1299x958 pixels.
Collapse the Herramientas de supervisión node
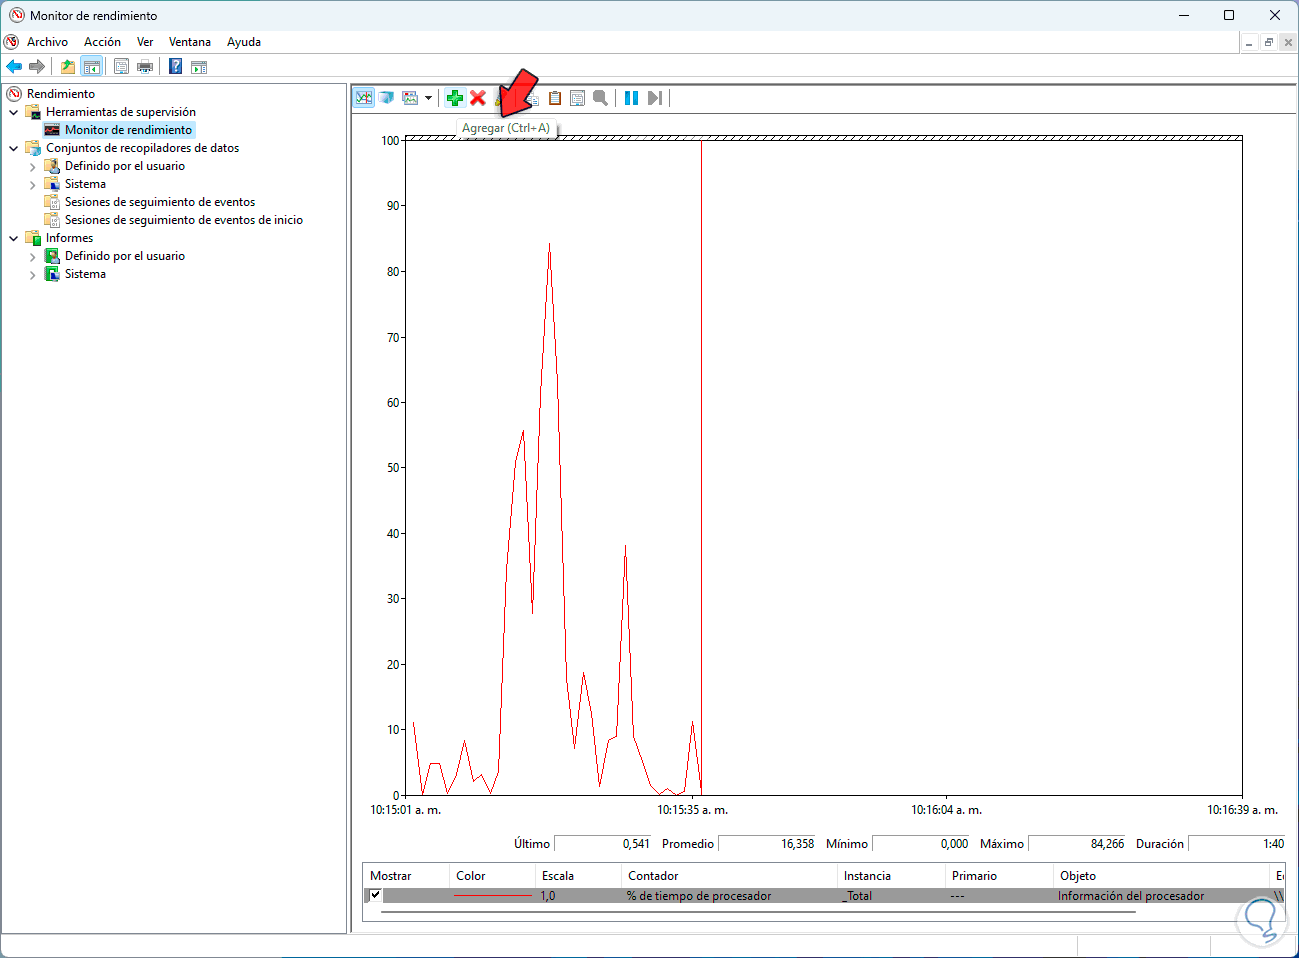coord(14,112)
